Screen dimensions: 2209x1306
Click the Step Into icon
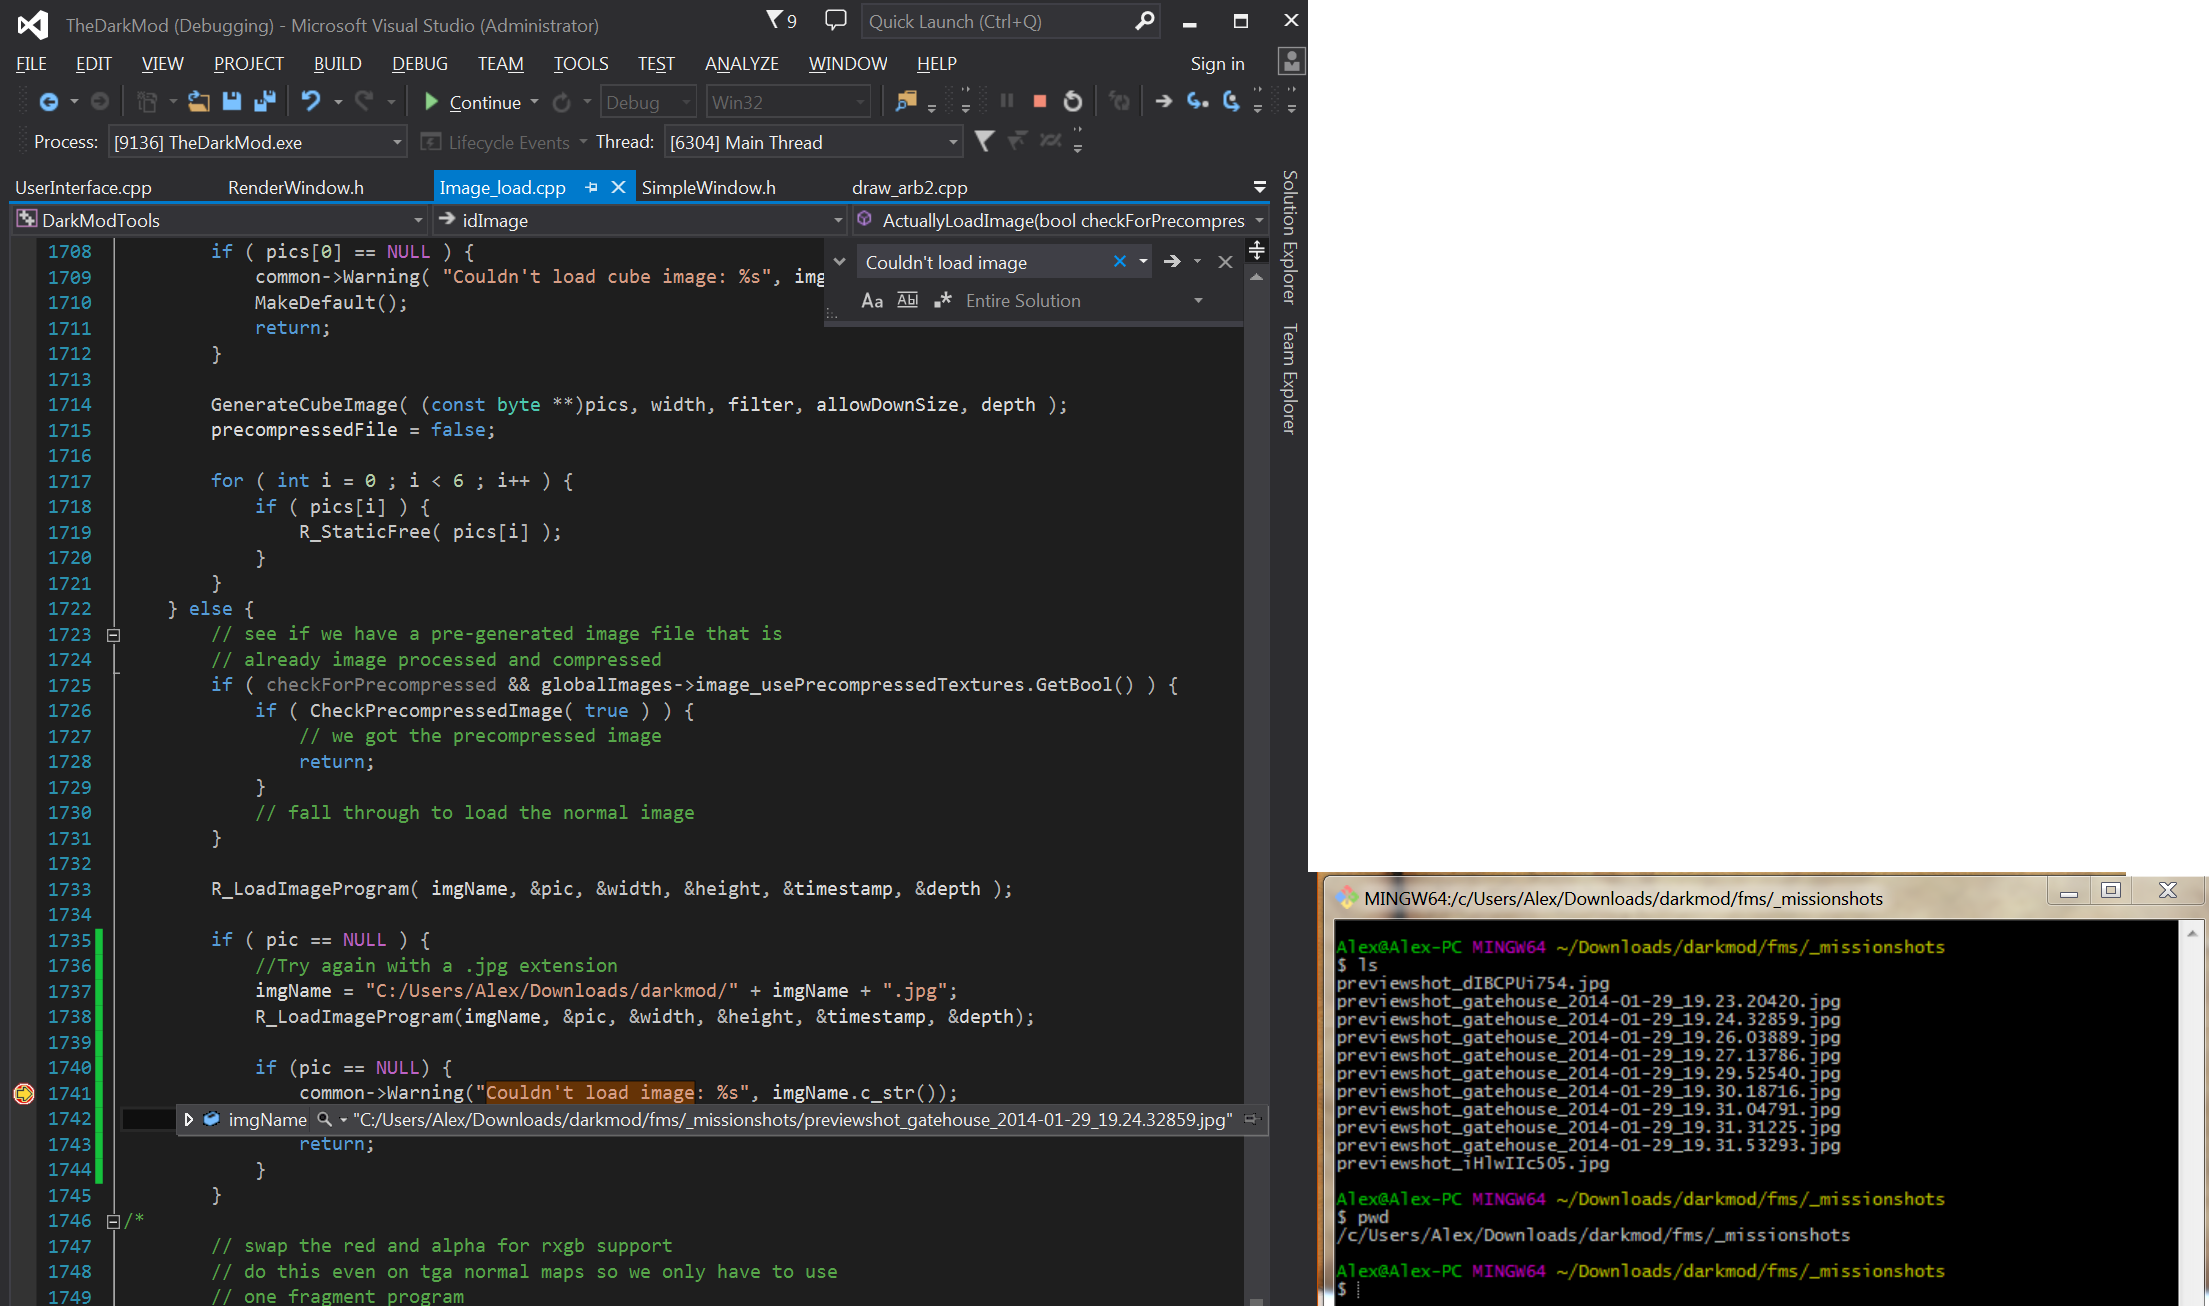tap(1197, 101)
